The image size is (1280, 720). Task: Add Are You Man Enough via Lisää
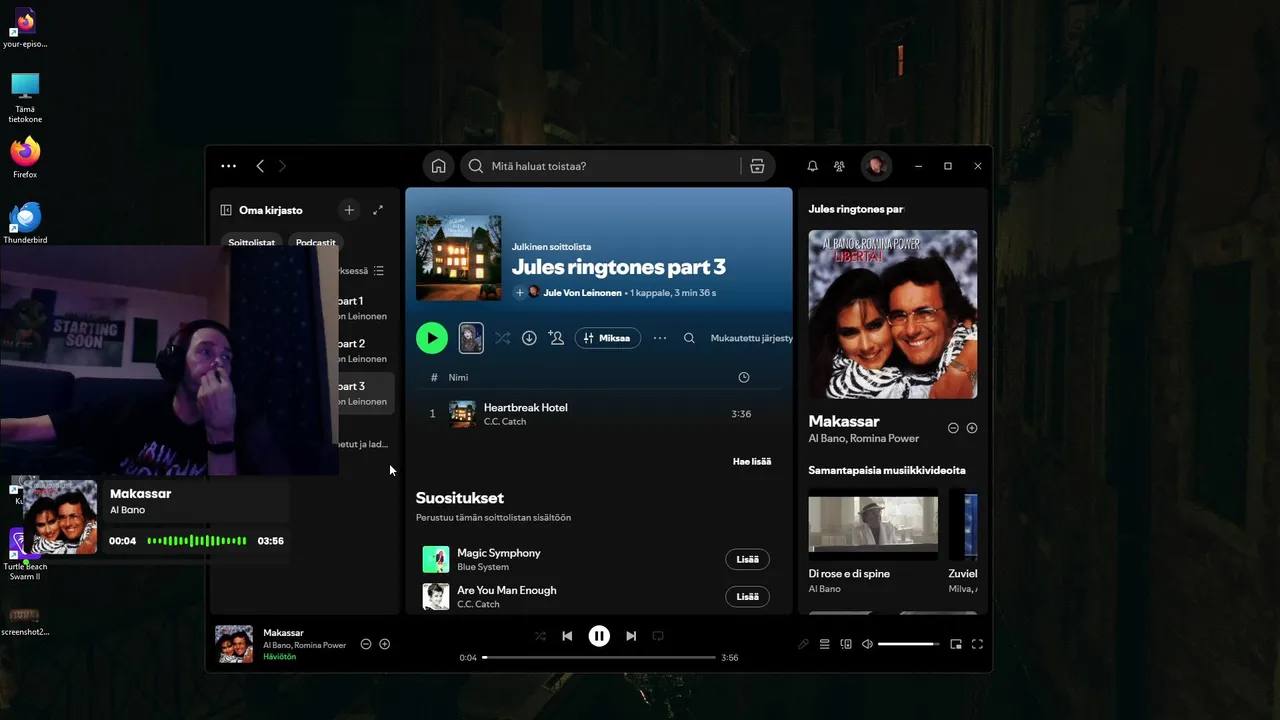click(747, 596)
